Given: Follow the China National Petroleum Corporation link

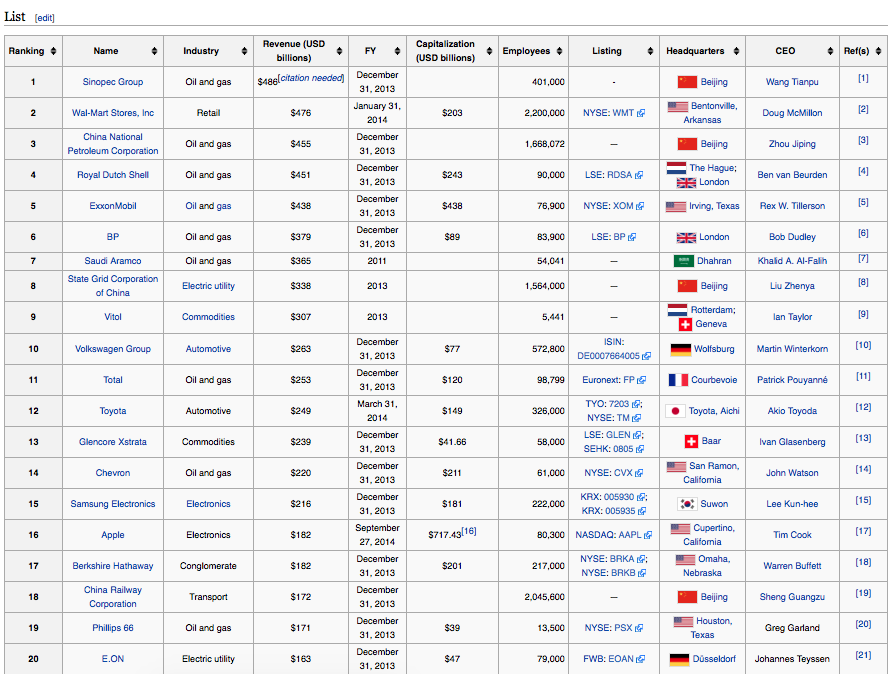Looking at the screenshot, I should point(113,144).
